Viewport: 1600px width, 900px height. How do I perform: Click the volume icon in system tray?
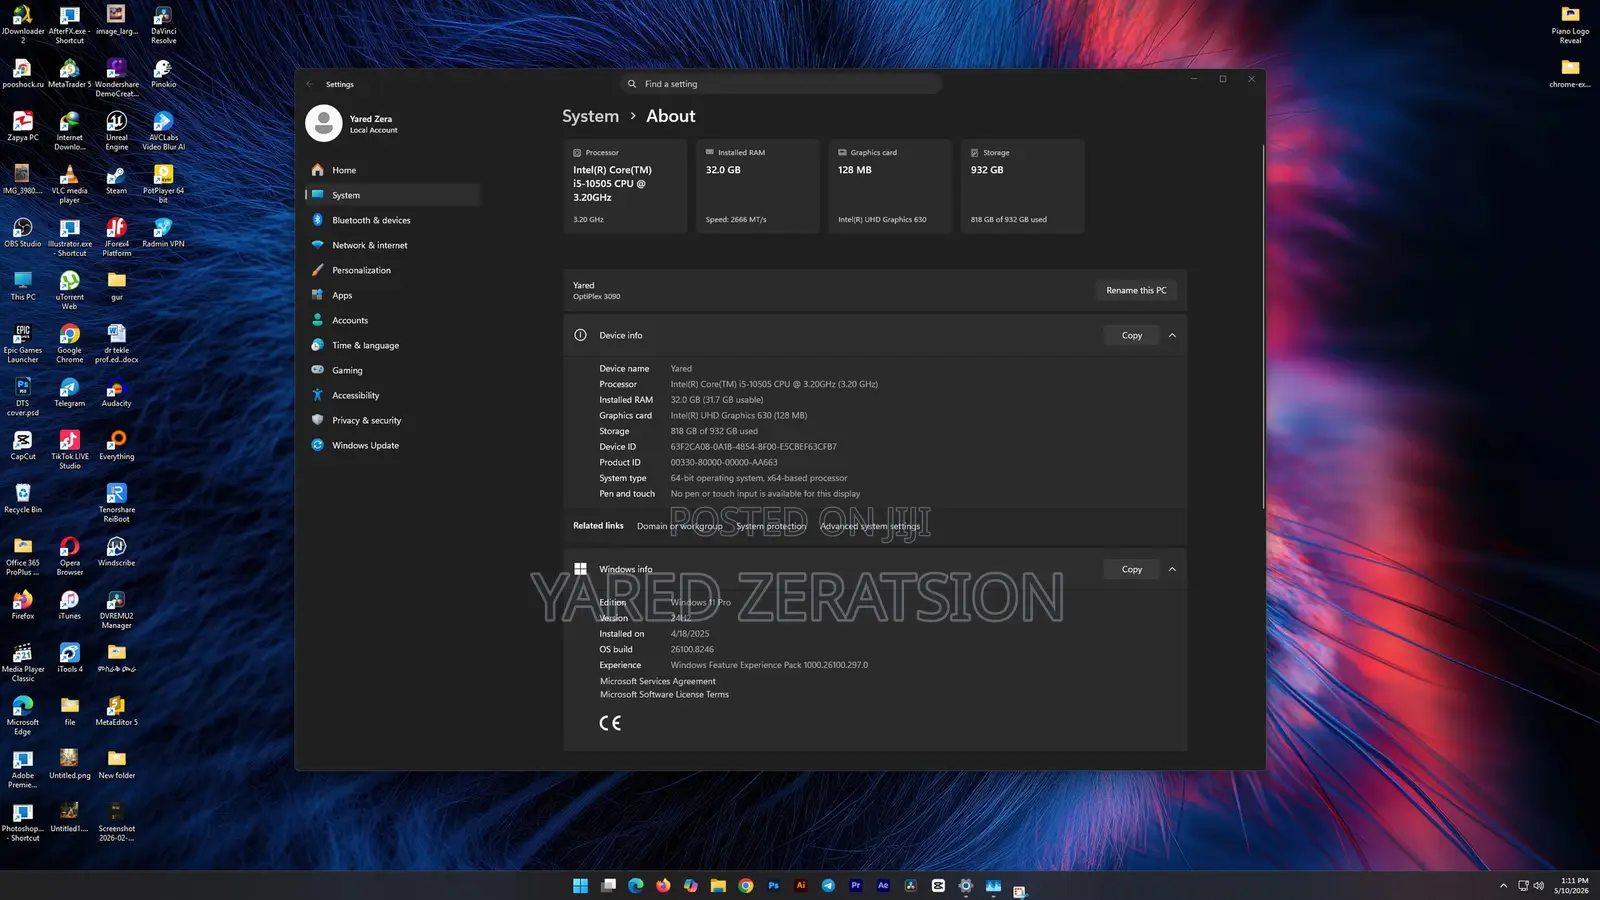pos(1538,886)
